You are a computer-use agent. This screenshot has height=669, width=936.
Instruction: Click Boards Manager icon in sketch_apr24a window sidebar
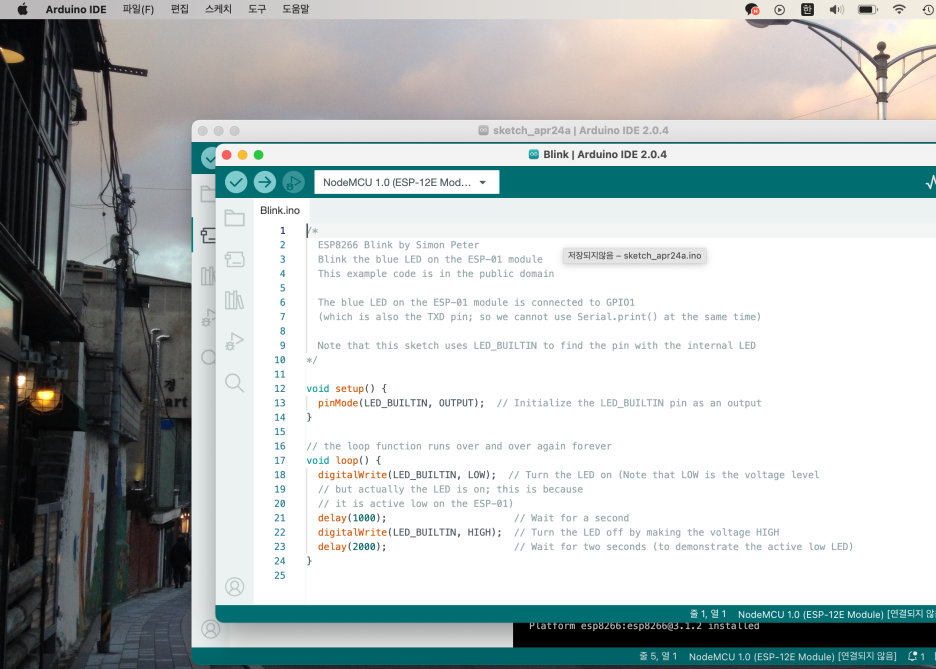208,235
